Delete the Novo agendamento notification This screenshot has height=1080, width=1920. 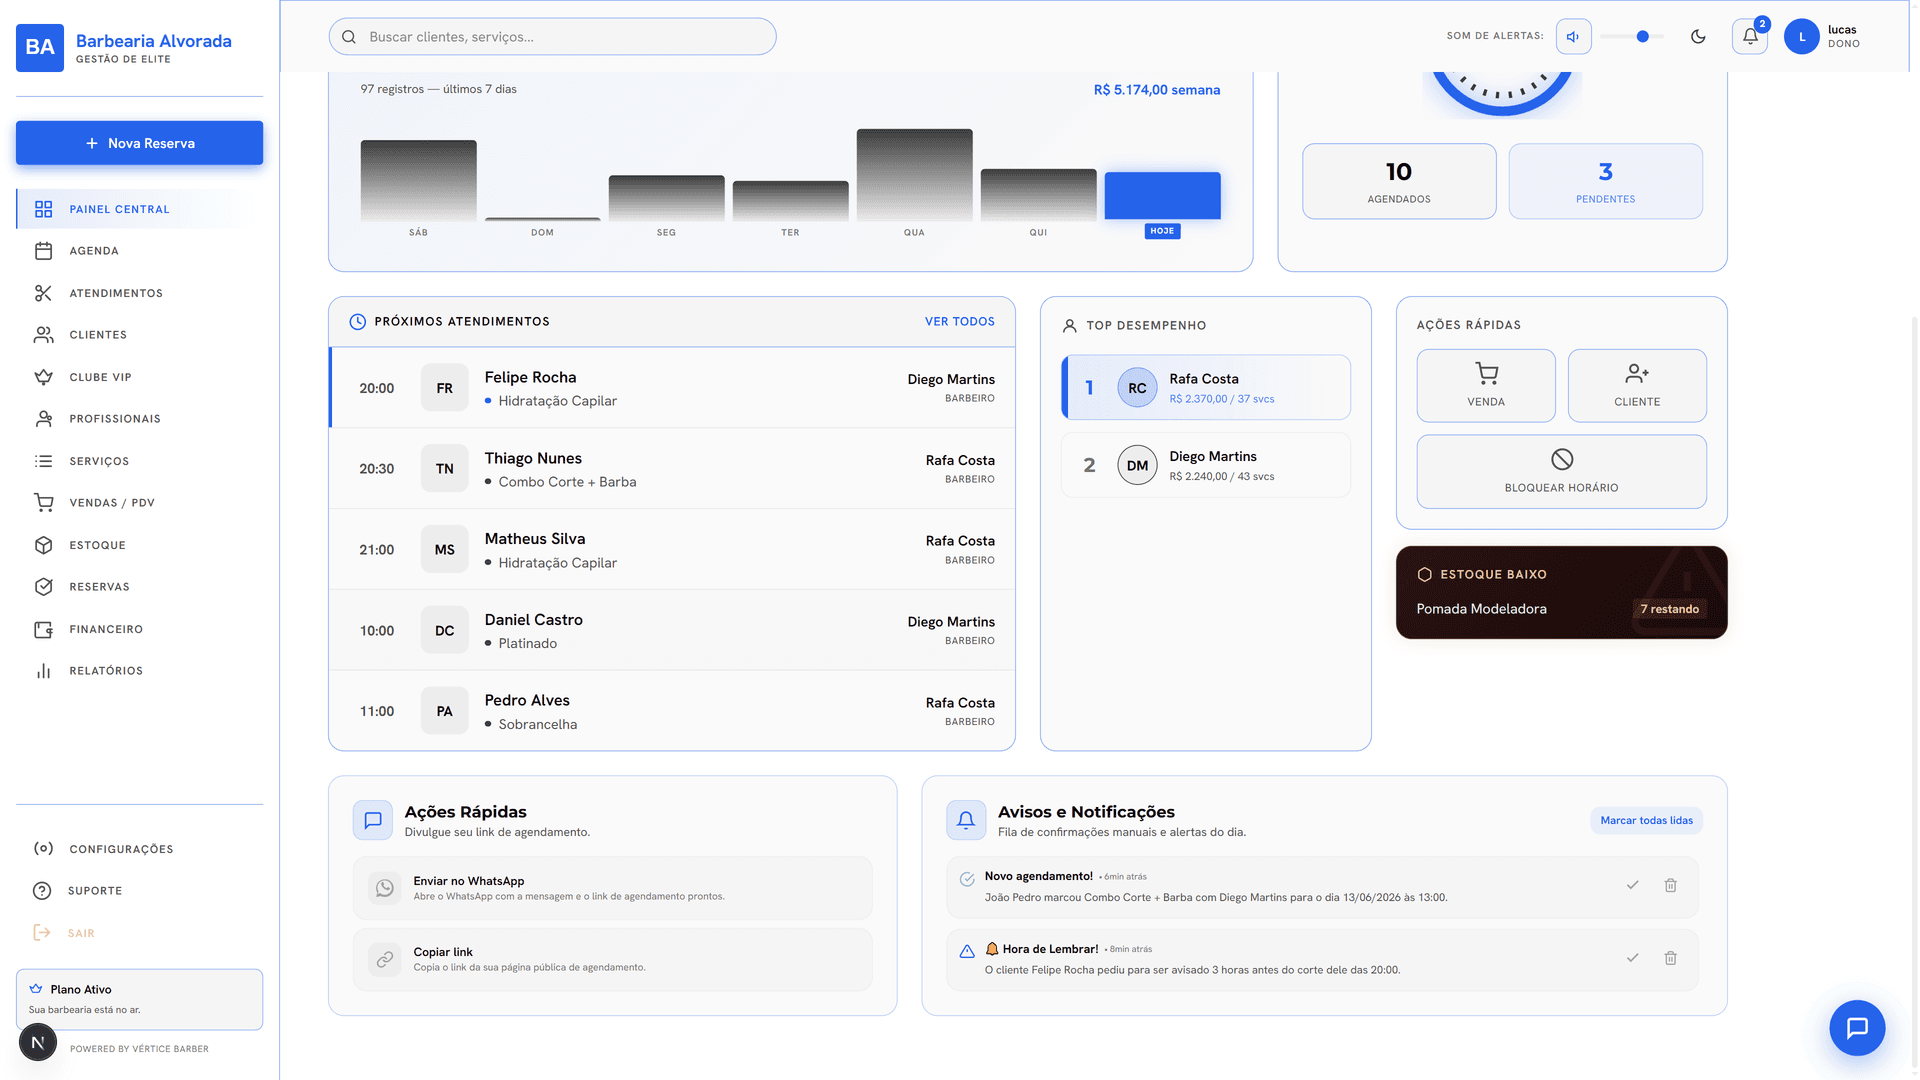click(1670, 885)
